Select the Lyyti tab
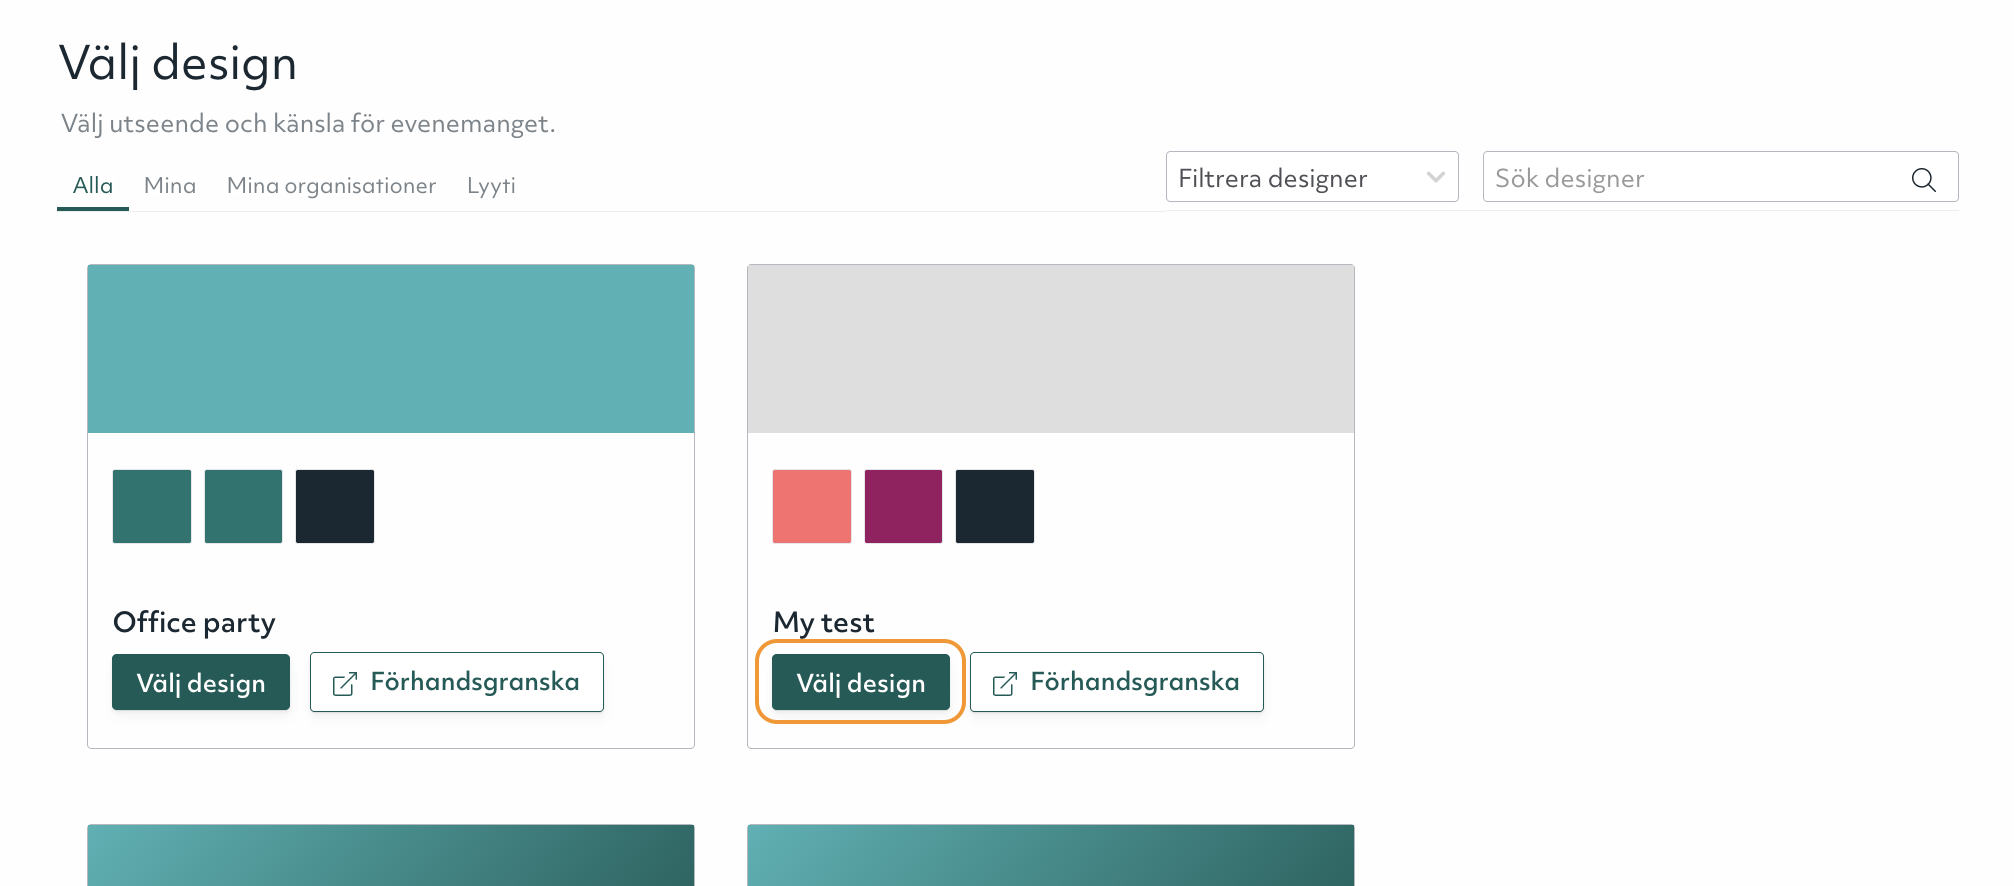Viewport: 2014px width, 886px height. [491, 185]
